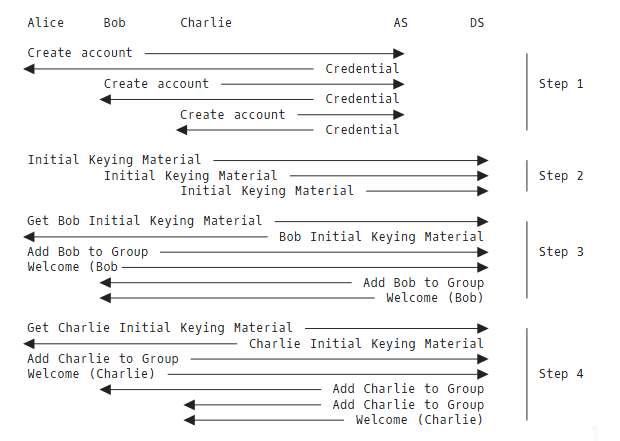The height and width of the screenshot is (441, 620).
Task: Select "Get Charlie Initial Keying Material" text
Action: [x=160, y=328]
